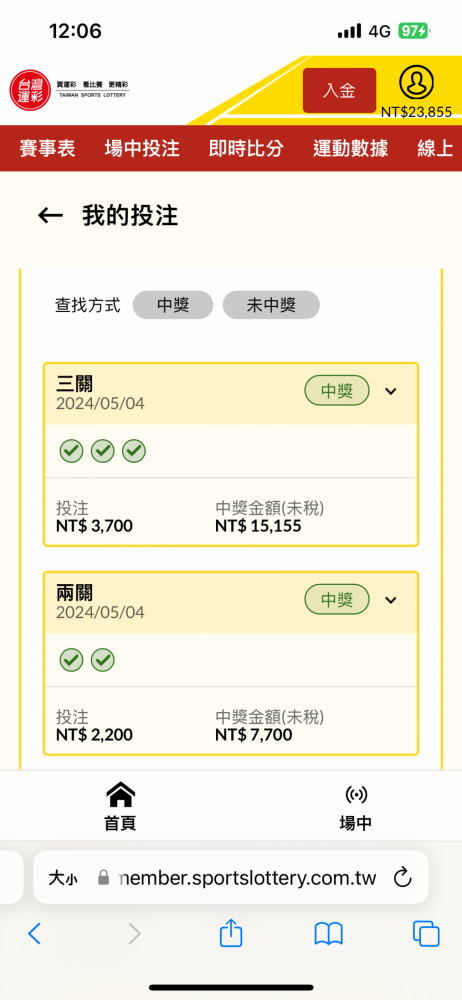The height and width of the screenshot is (1000, 462).
Task: Tap the Taiwan Sports Lottery logo
Action: click(70, 90)
